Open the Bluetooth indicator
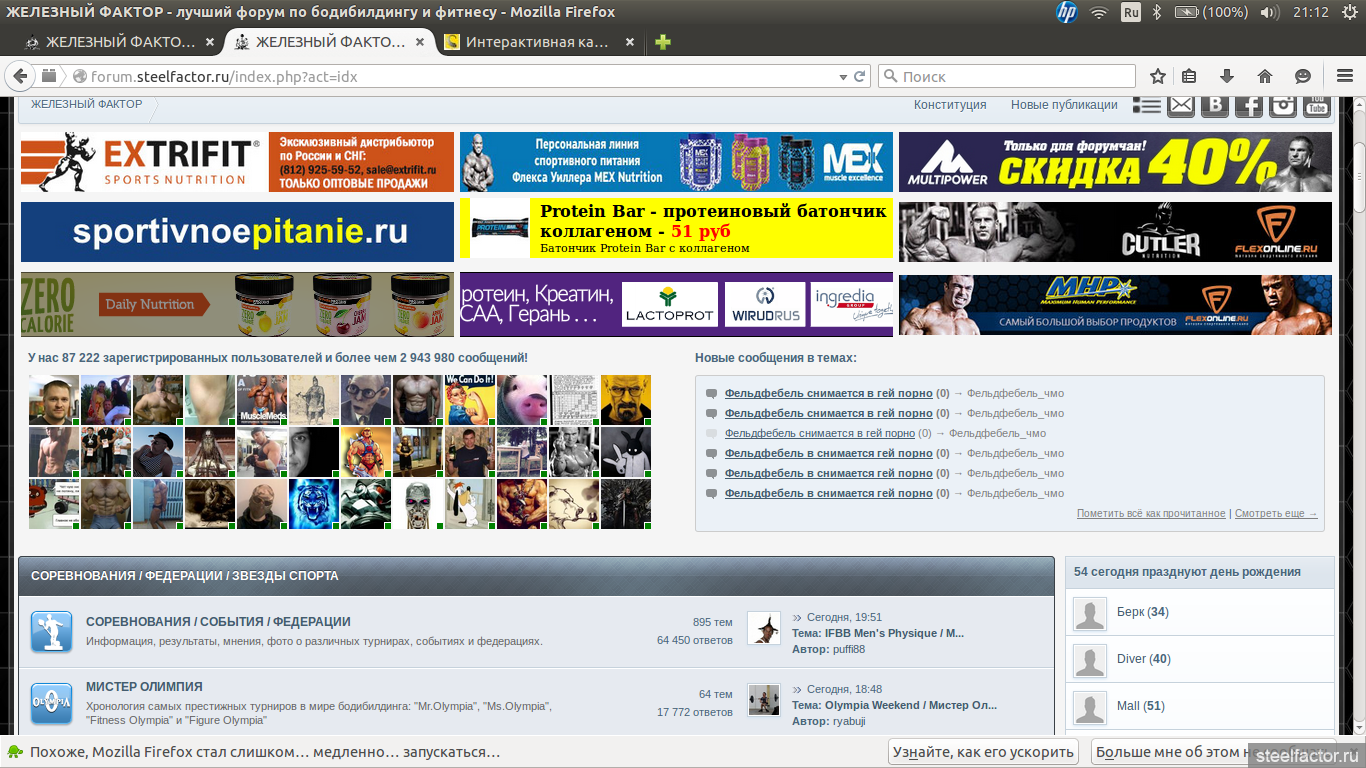Viewport: 1366px width, 768px height. pos(1157,12)
